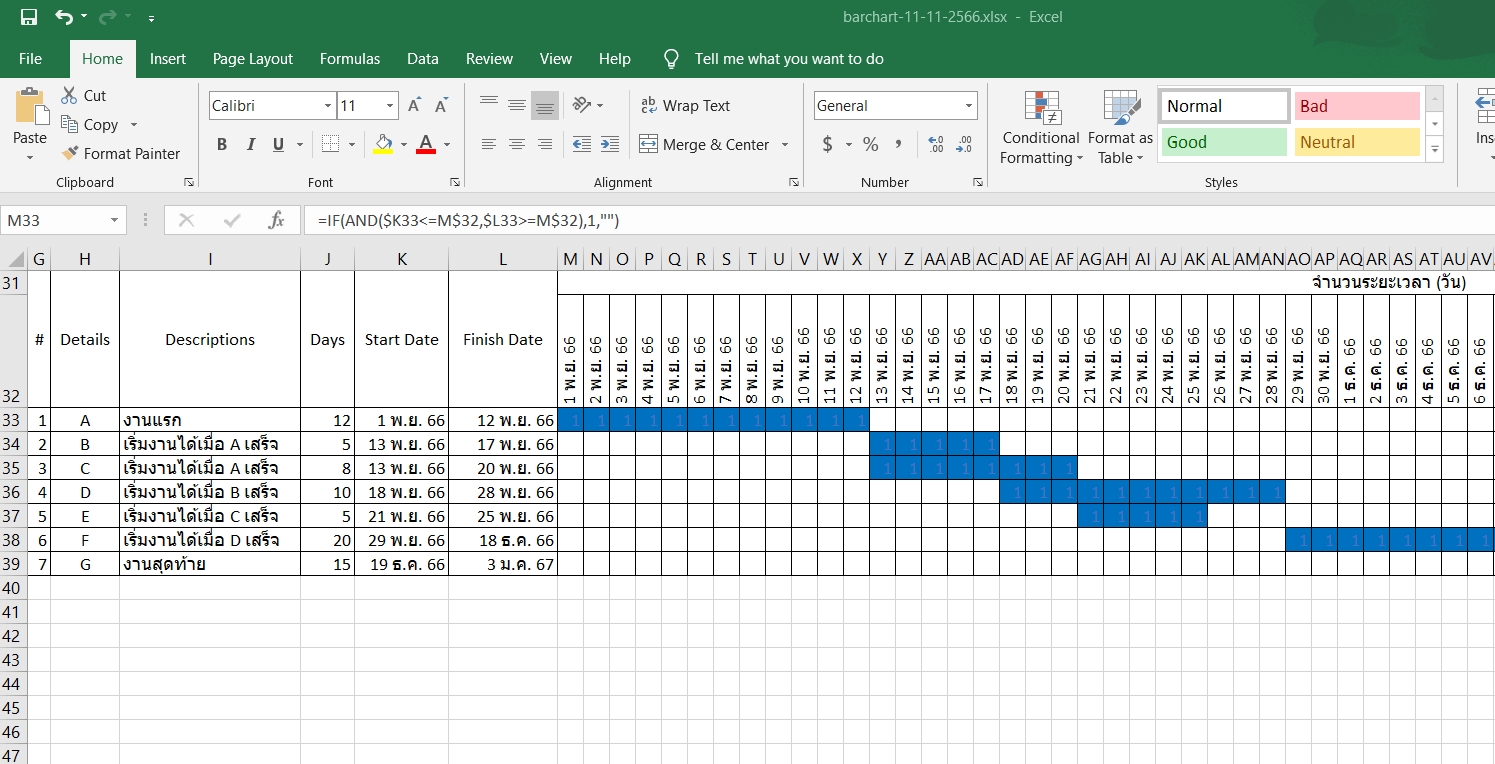Toggle Comma Style formatting
Screen dimensions: 1495x764
[898, 144]
